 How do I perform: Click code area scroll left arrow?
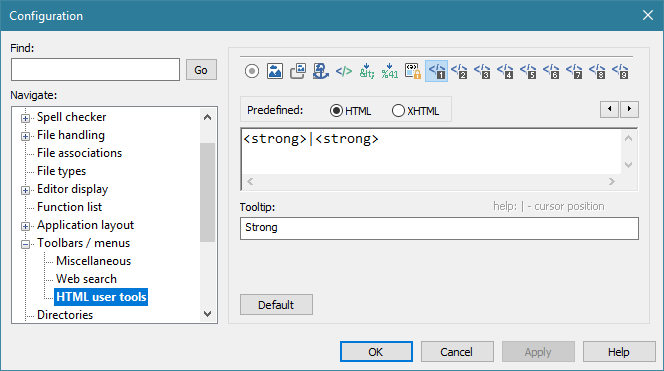click(x=250, y=182)
